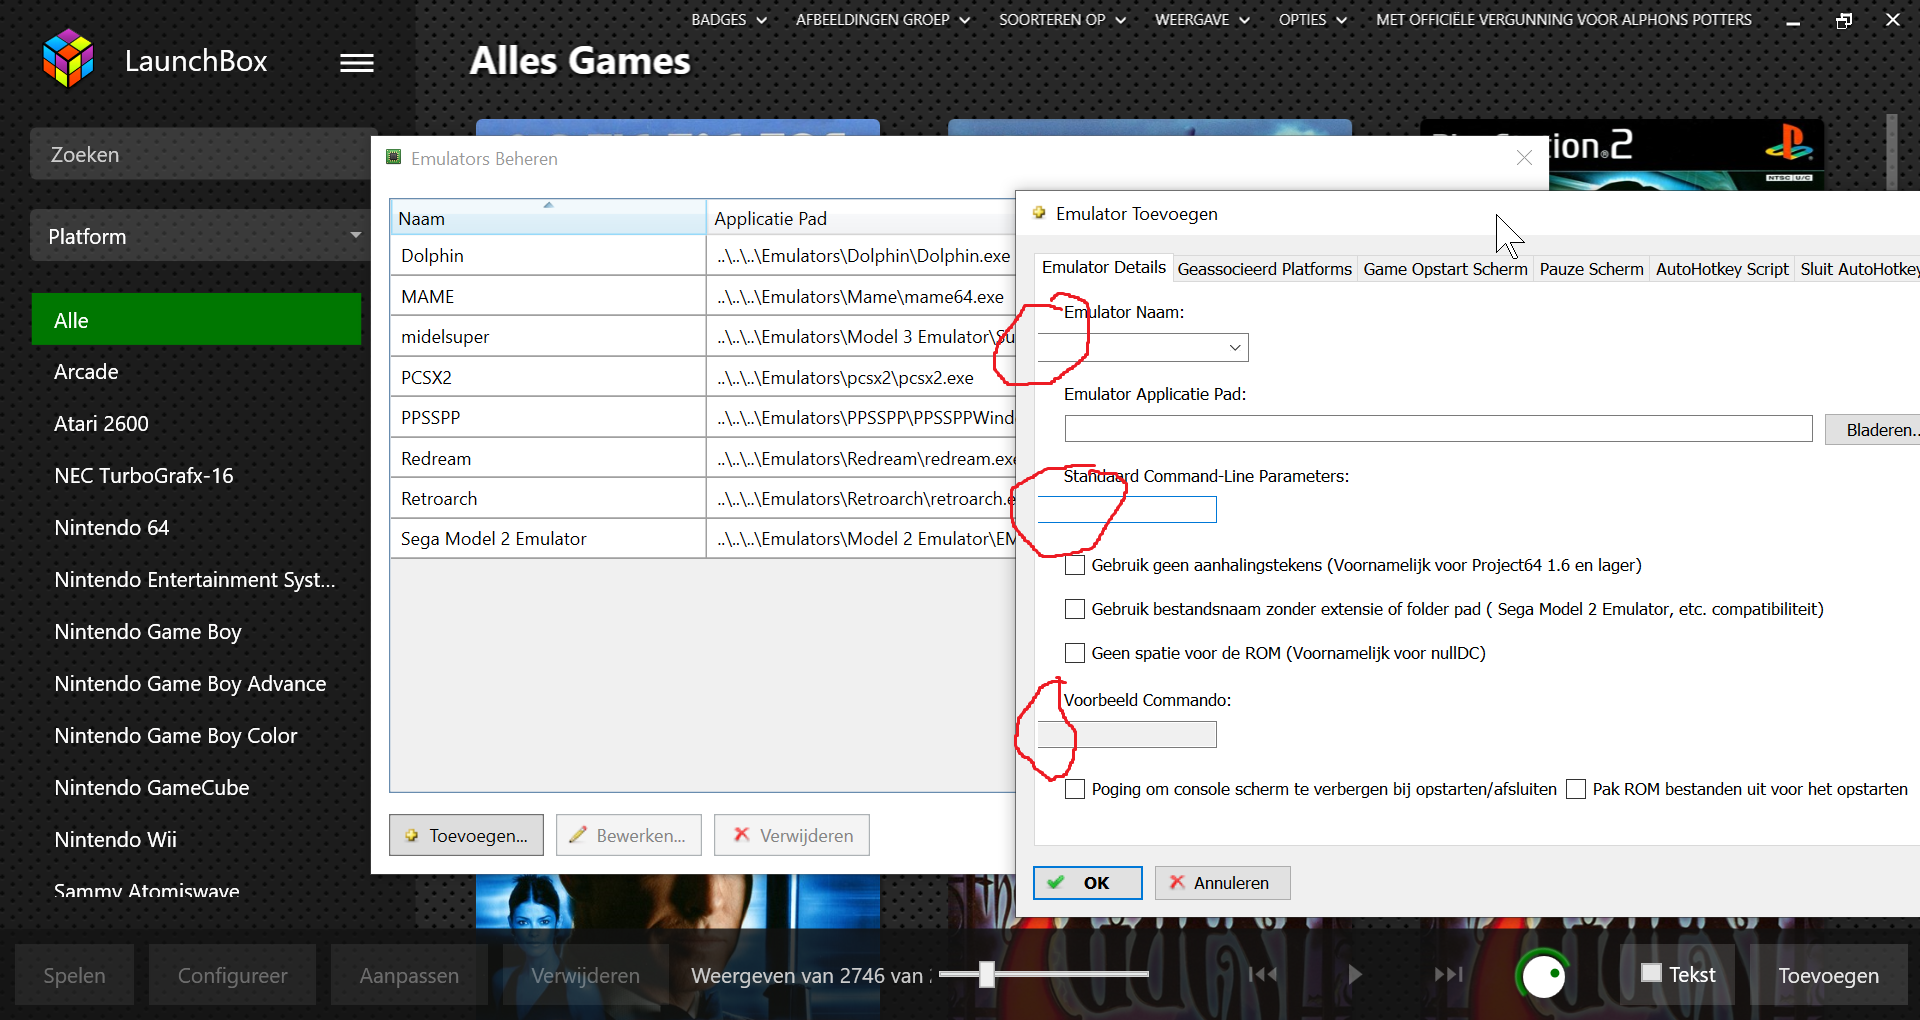Click Annuleren to cancel adding emulator

[x=1222, y=883]
